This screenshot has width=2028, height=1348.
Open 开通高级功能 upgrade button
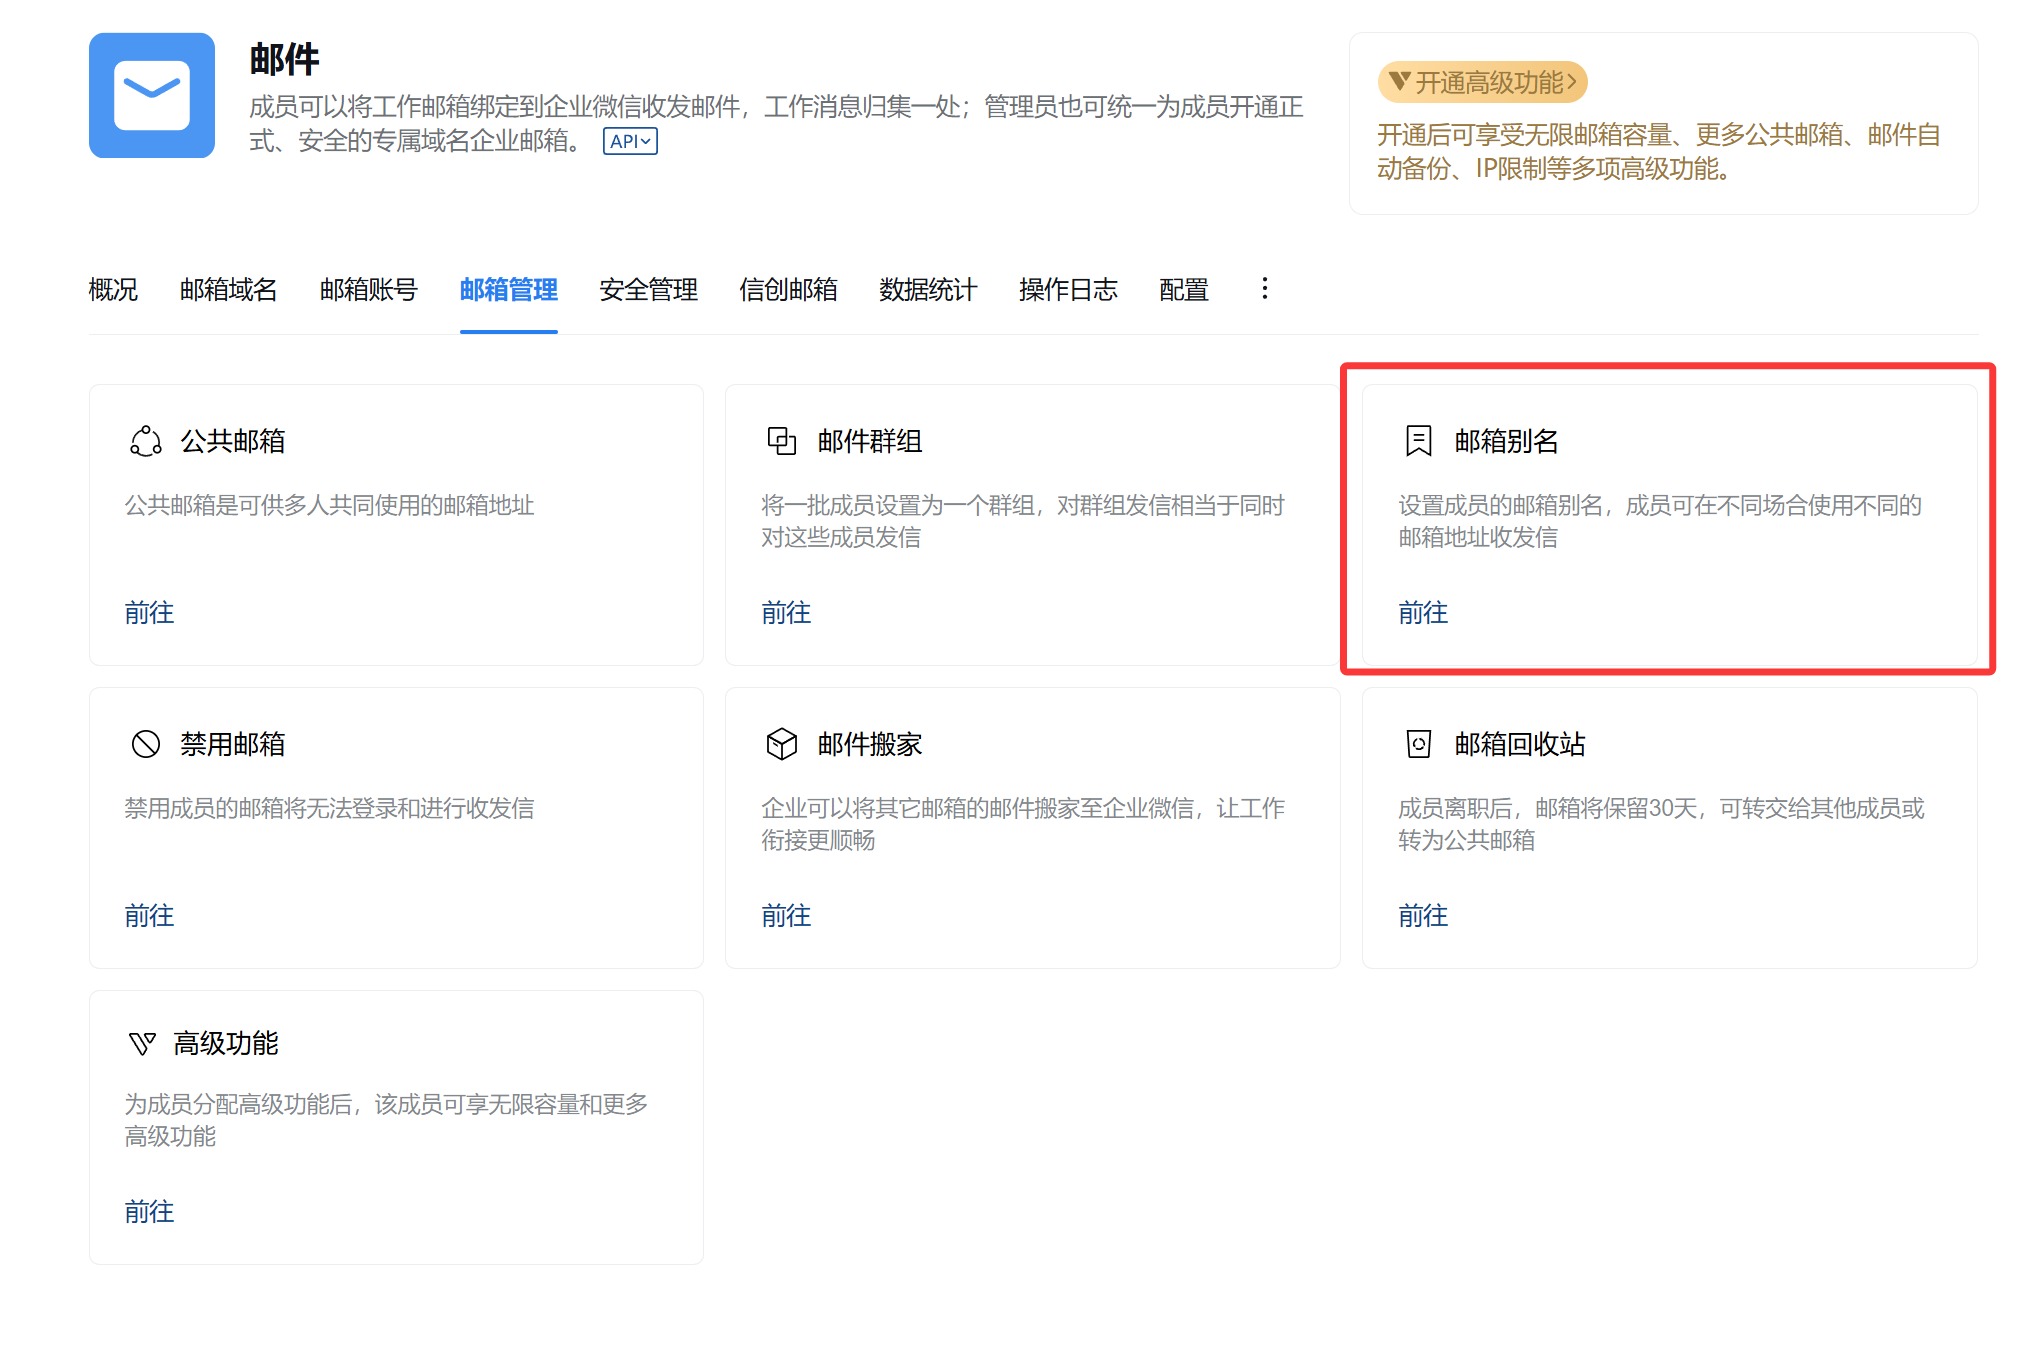click(x=1482, y=82)
